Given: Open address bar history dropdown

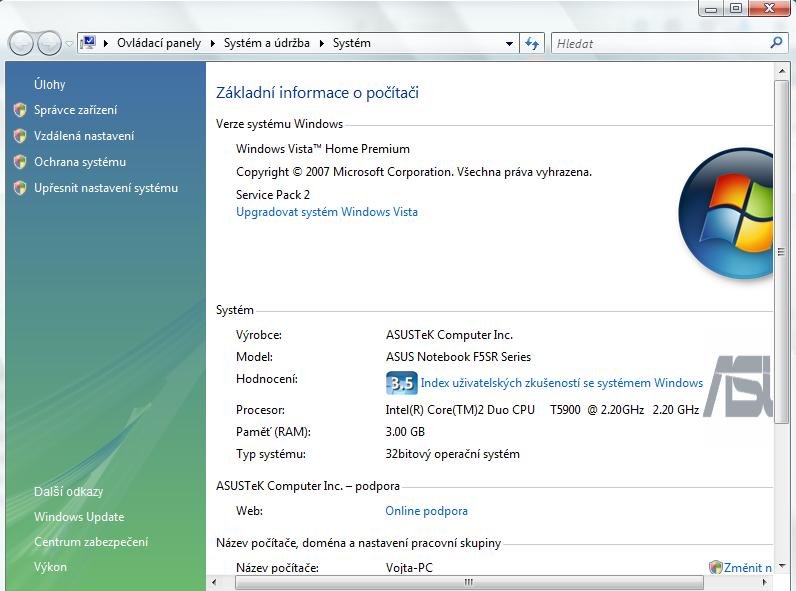Looking at the screenshot, I should pos(509,44).
